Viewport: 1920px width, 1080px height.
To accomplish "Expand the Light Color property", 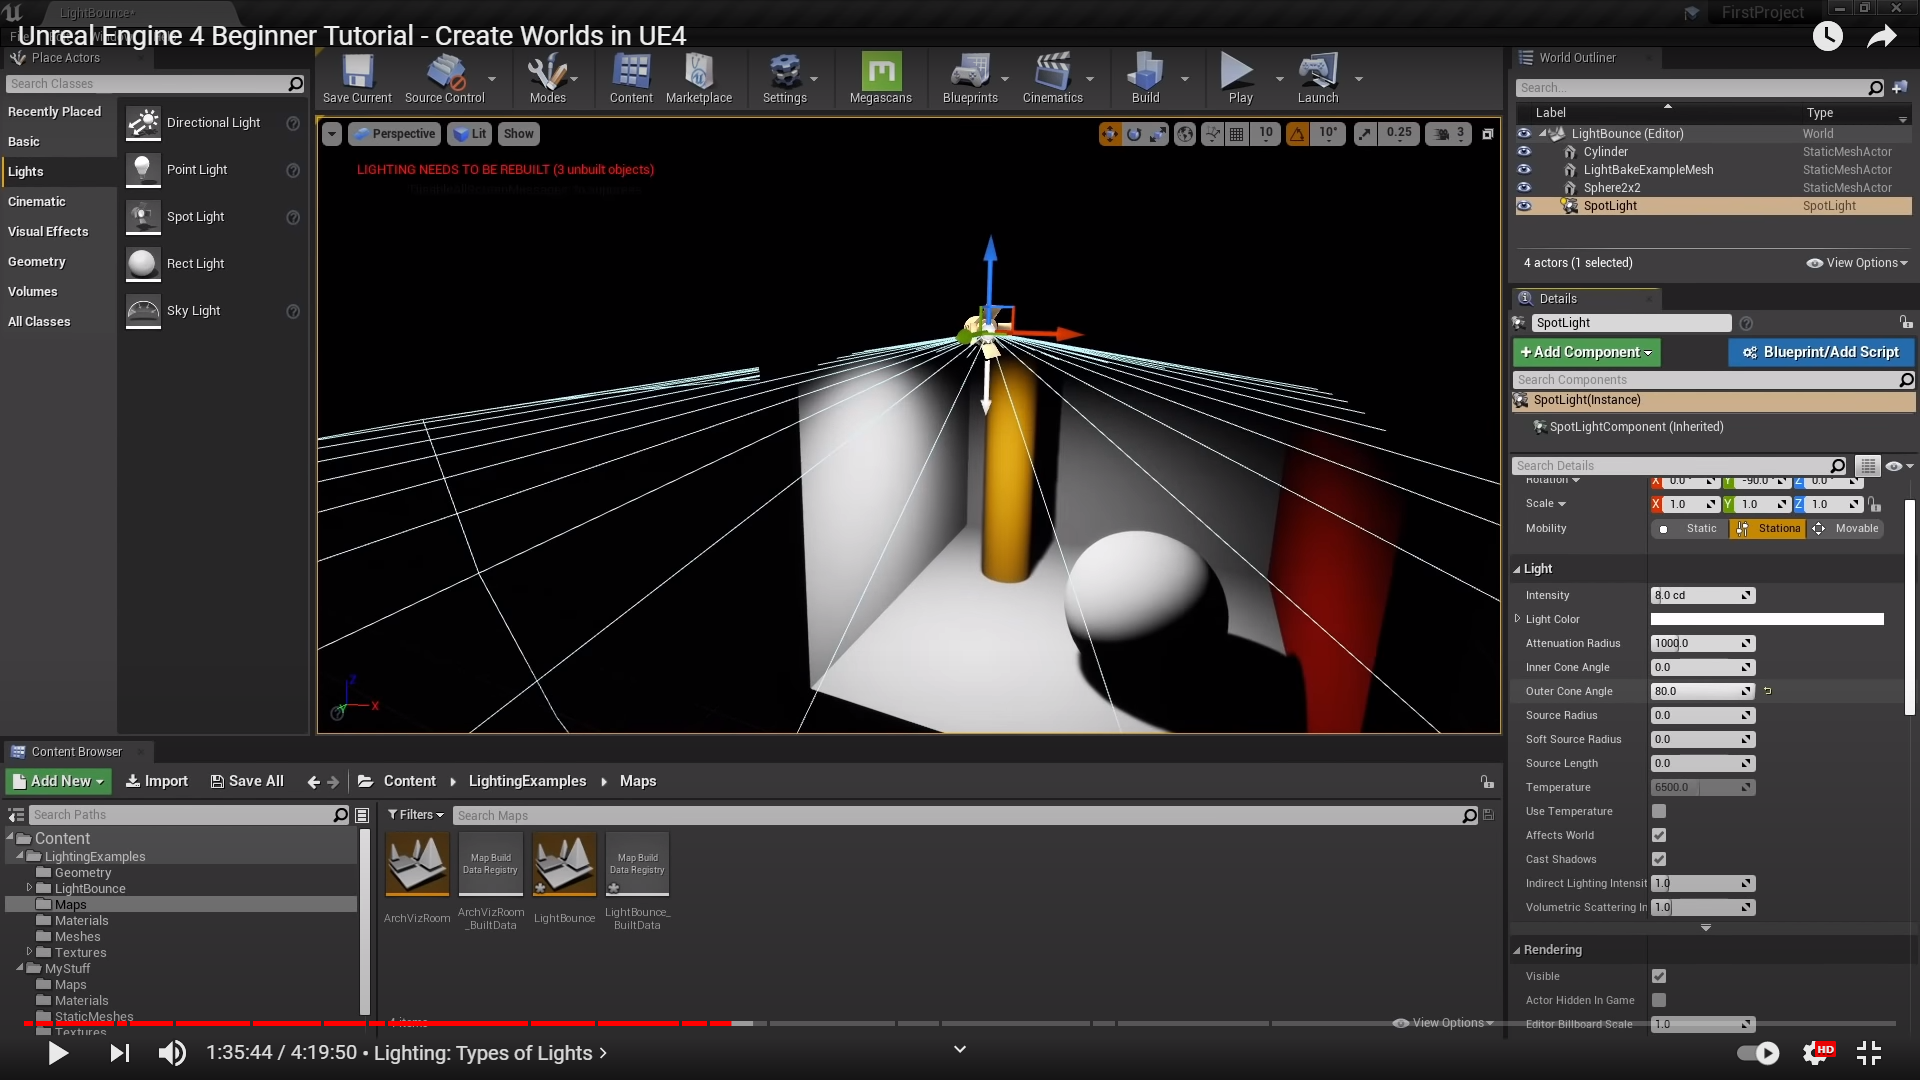I will click(x=1518, y=619).
